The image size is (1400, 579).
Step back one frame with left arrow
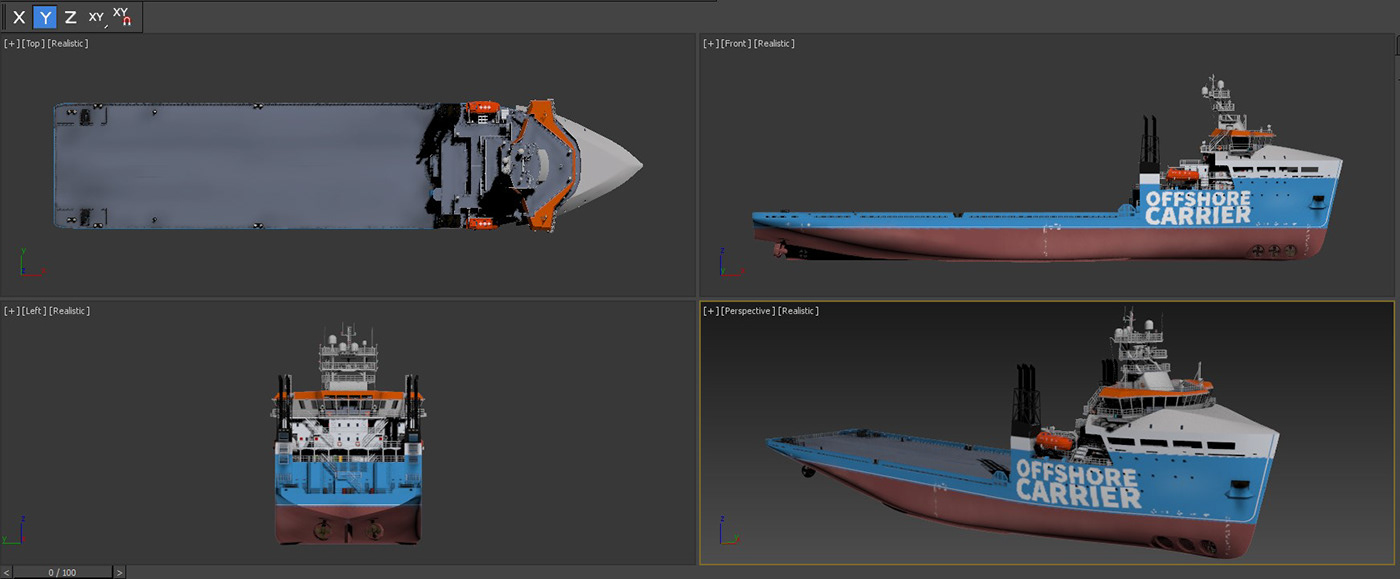tap(7, 572)
